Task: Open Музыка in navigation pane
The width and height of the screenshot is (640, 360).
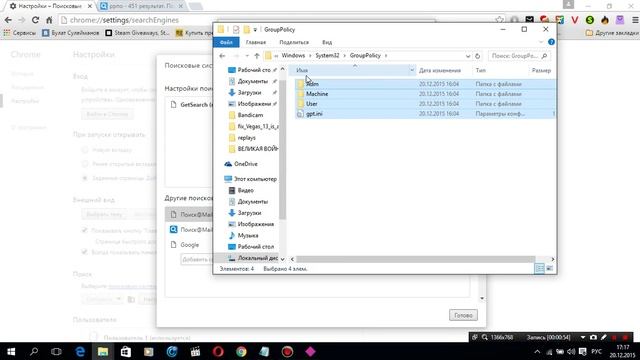Action: pyautogui.click(x=243, y=236)
